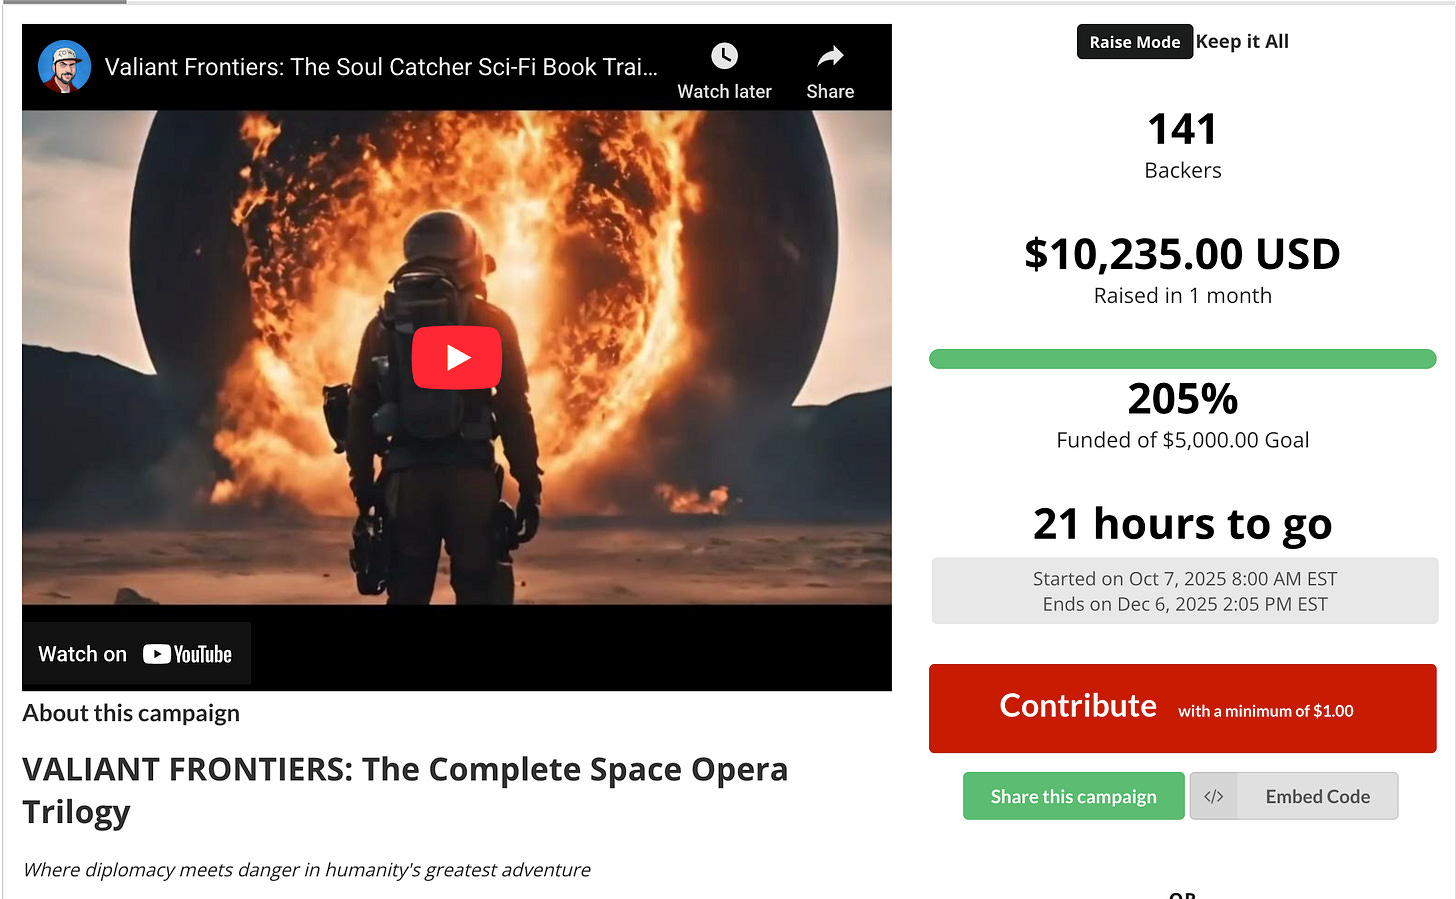Click the Share arrow icon on video
Screen dimensions: 1456x899
830,56
